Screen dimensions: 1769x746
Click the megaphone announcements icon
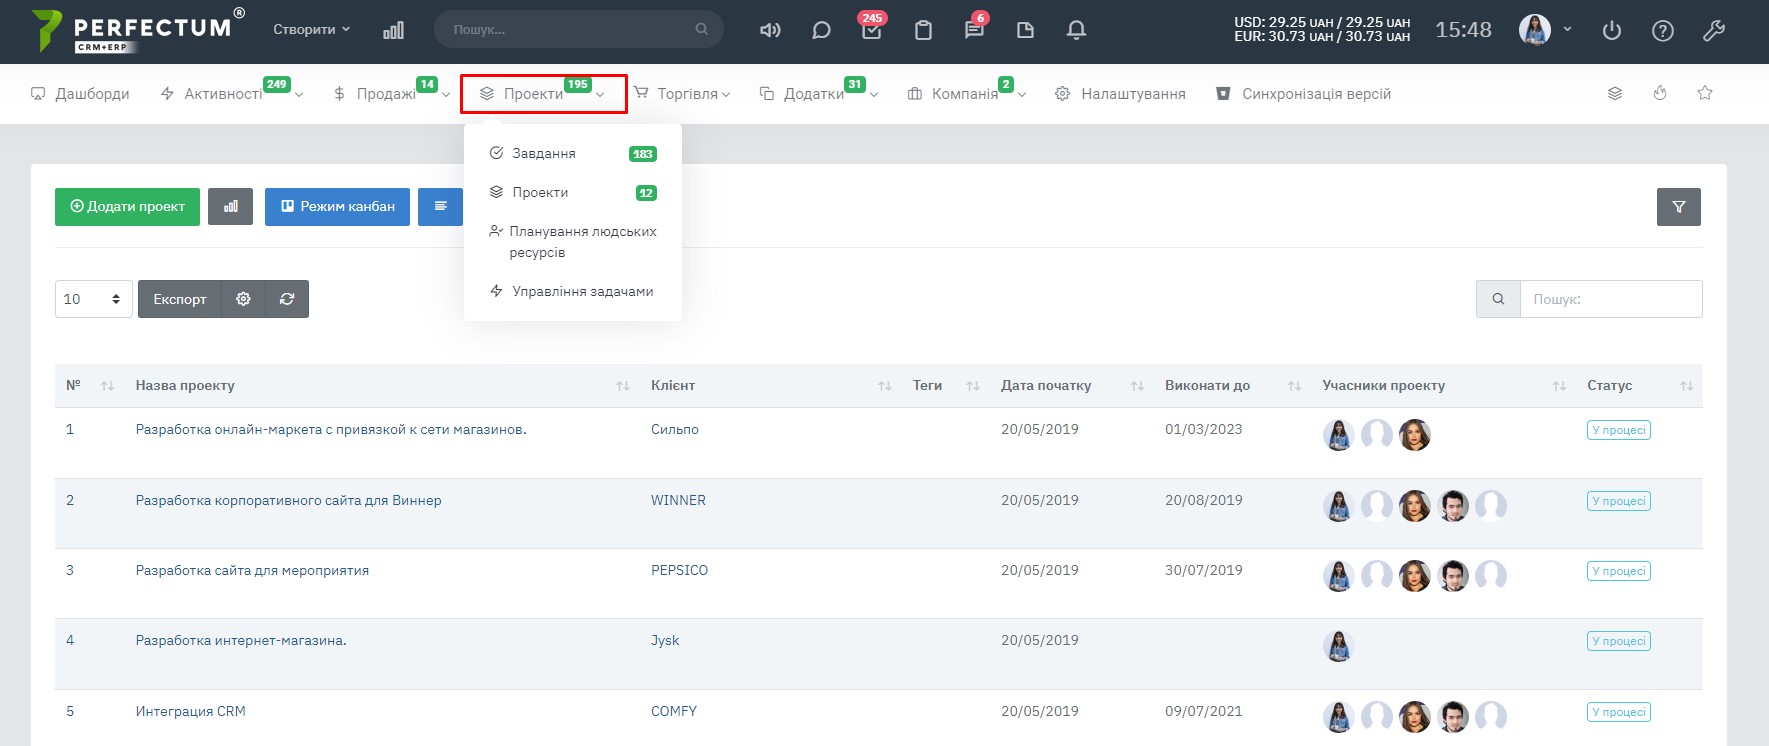tap(769, 30)
